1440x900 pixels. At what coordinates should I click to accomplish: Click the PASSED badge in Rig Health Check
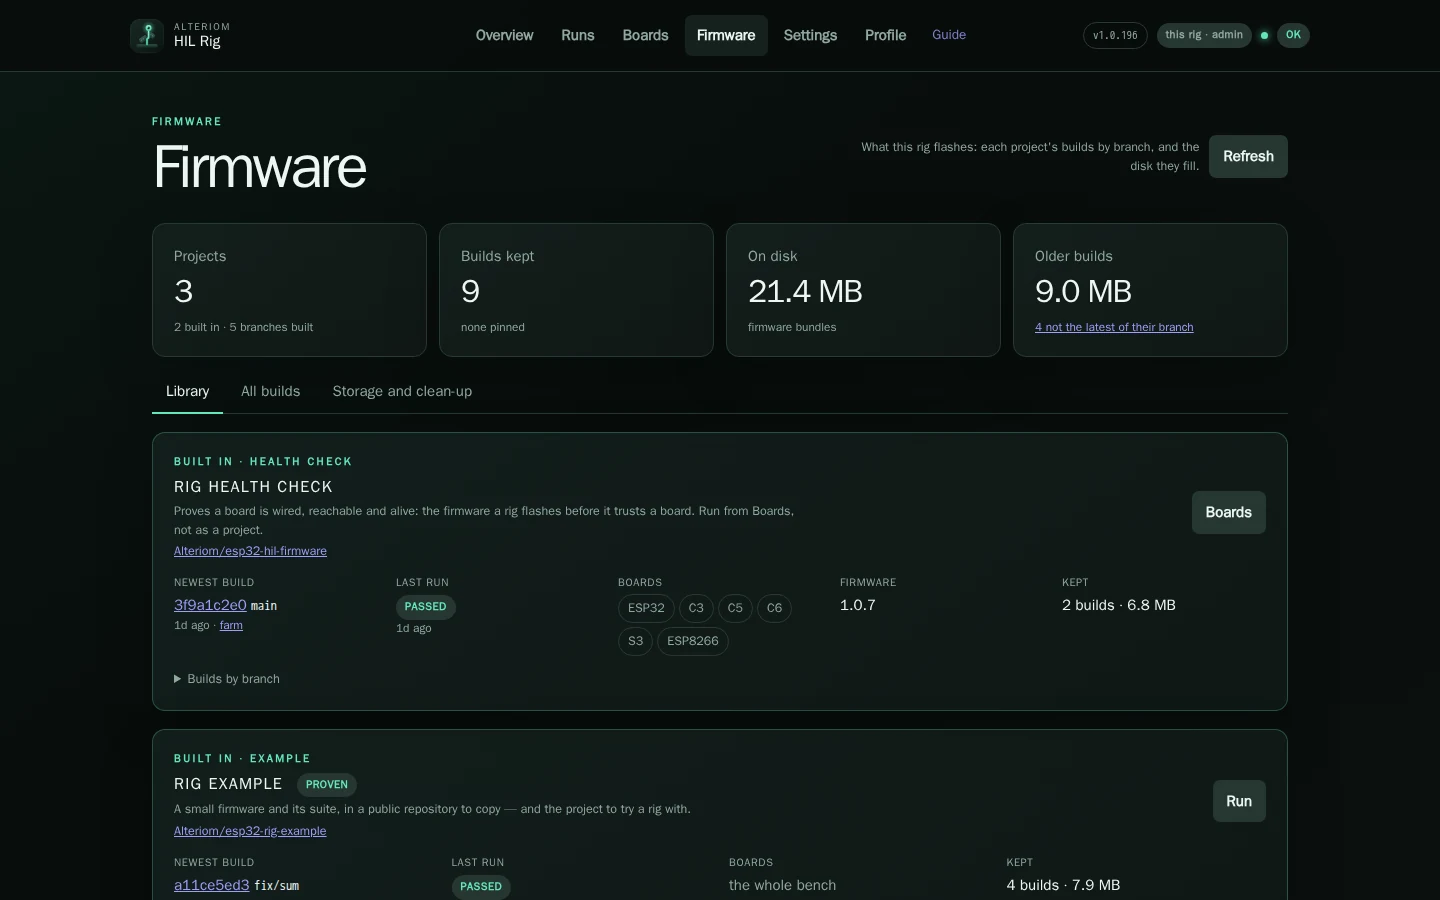(426, 607)
